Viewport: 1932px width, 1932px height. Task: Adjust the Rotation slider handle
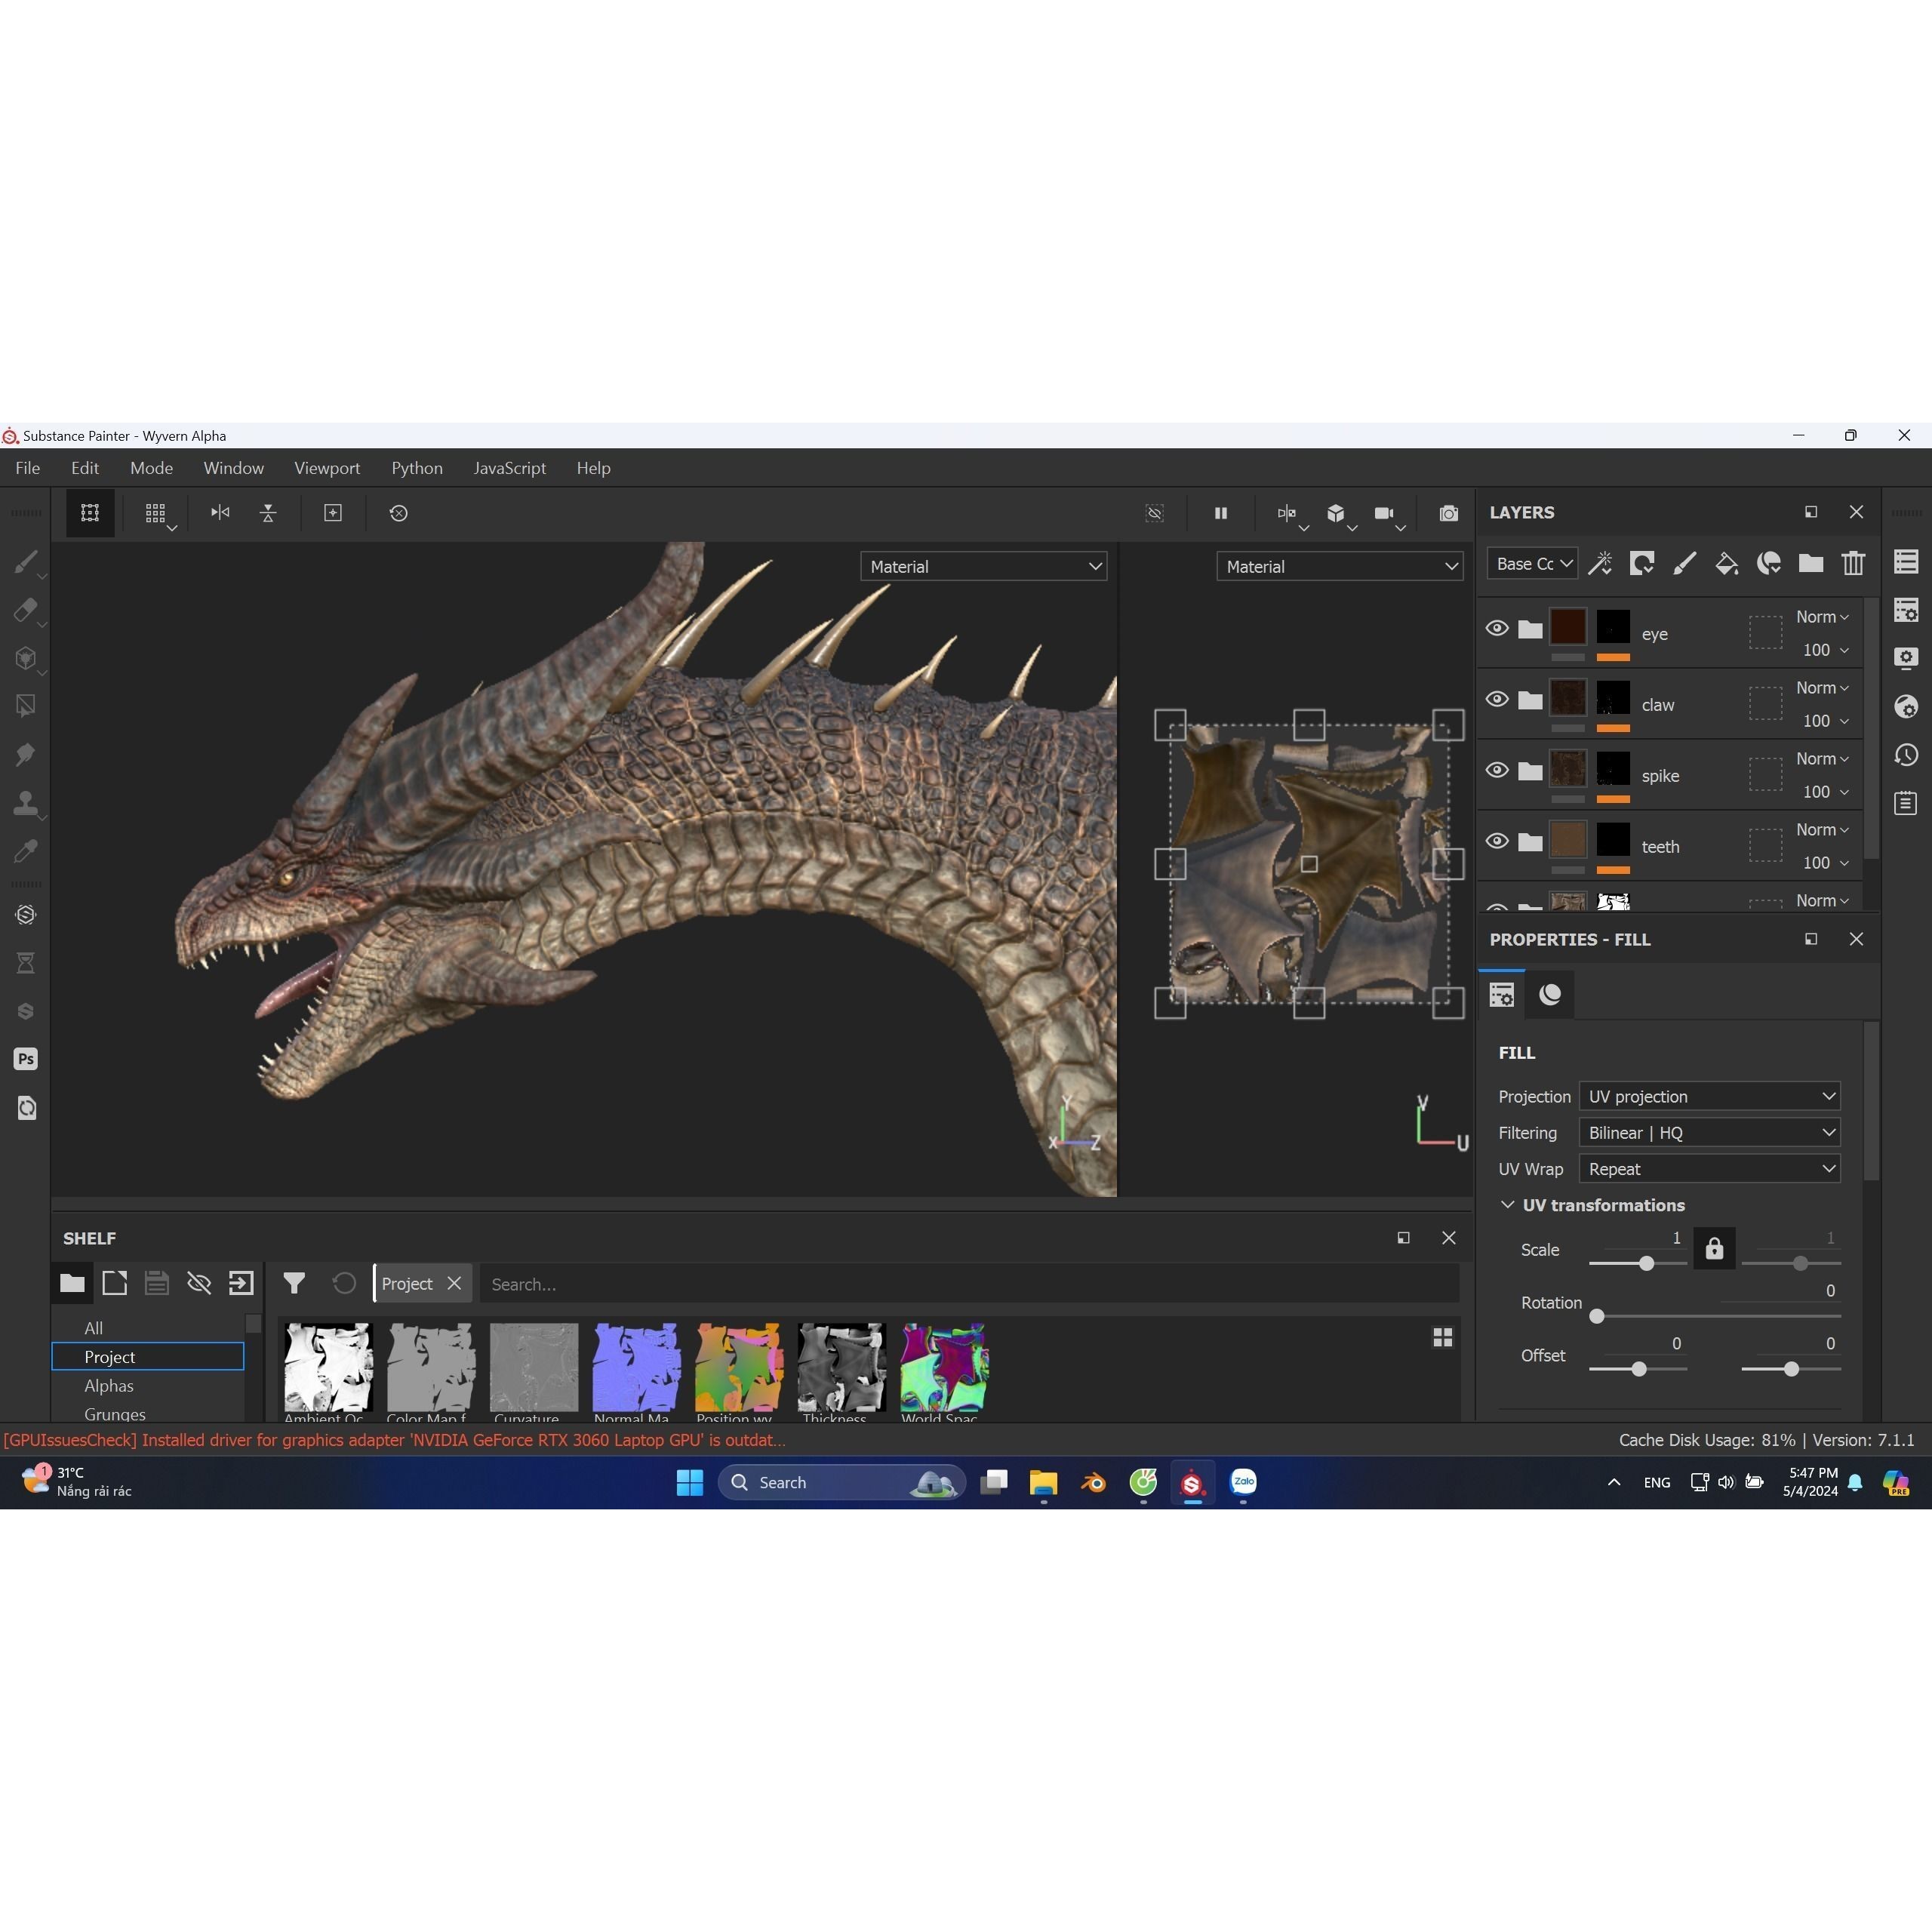point(1597,1316)
